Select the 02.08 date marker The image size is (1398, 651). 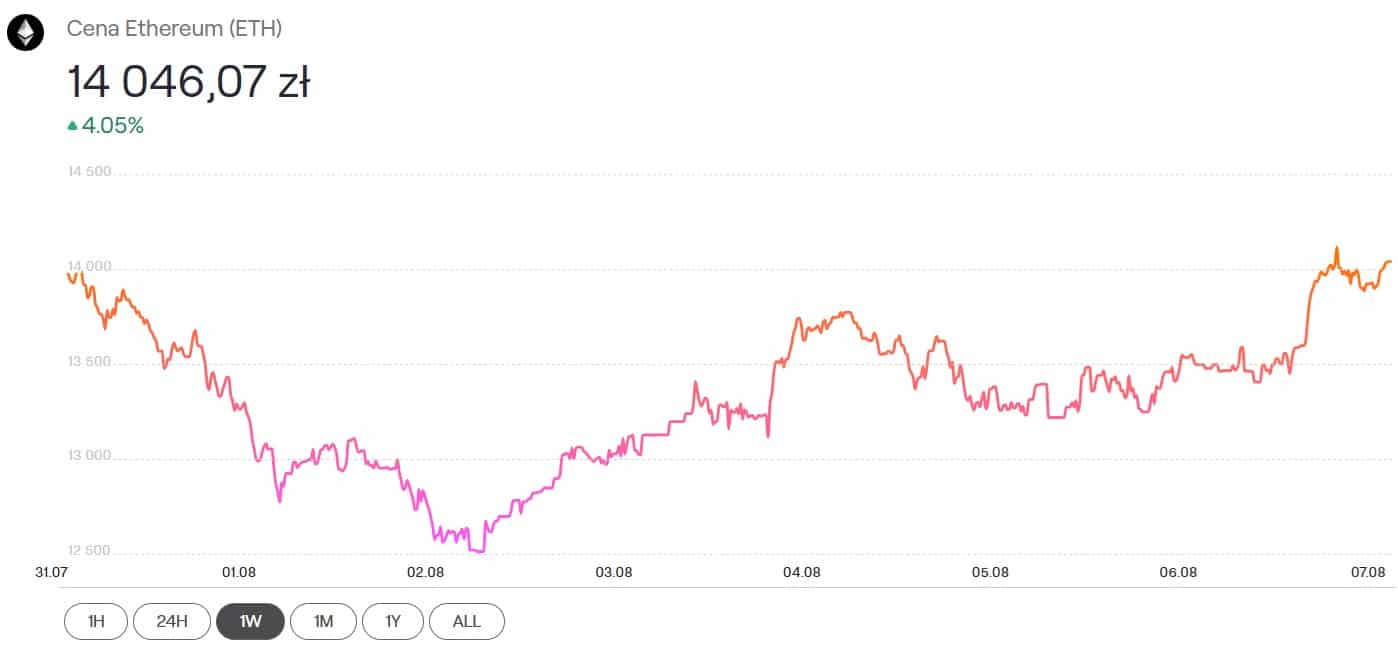[426, 572]
